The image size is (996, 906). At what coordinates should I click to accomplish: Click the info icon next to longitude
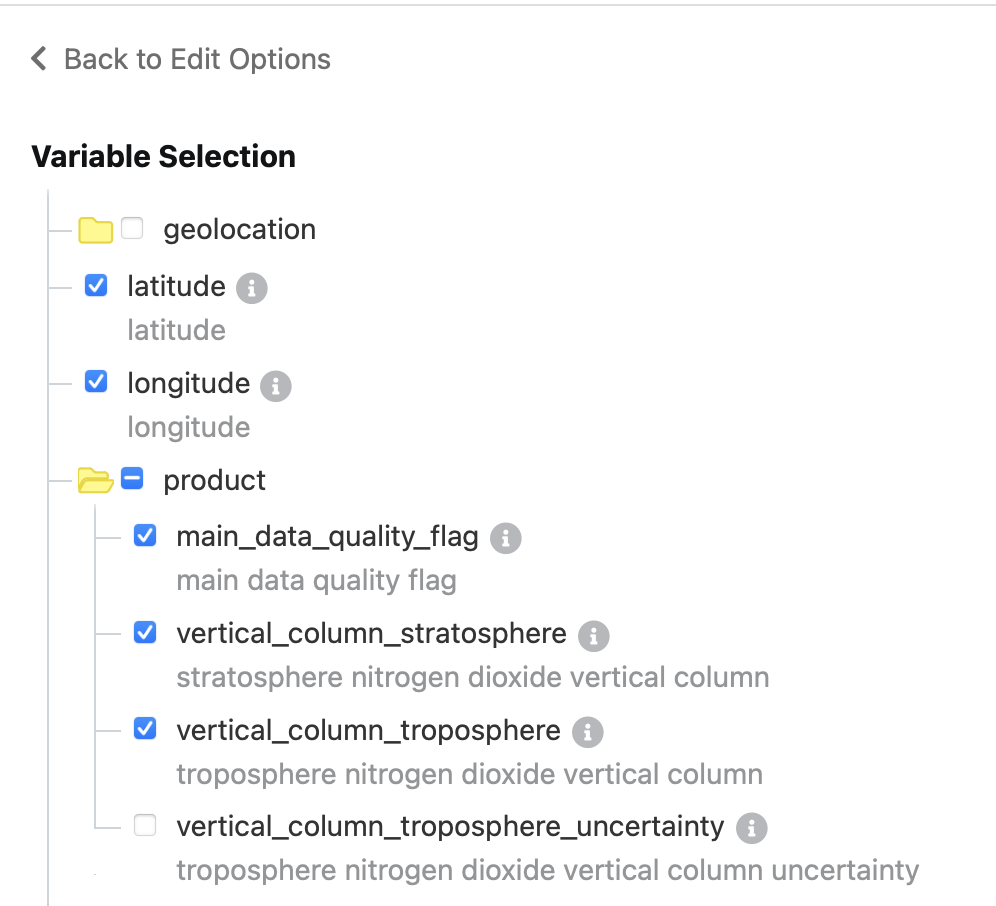coord(275,386)
